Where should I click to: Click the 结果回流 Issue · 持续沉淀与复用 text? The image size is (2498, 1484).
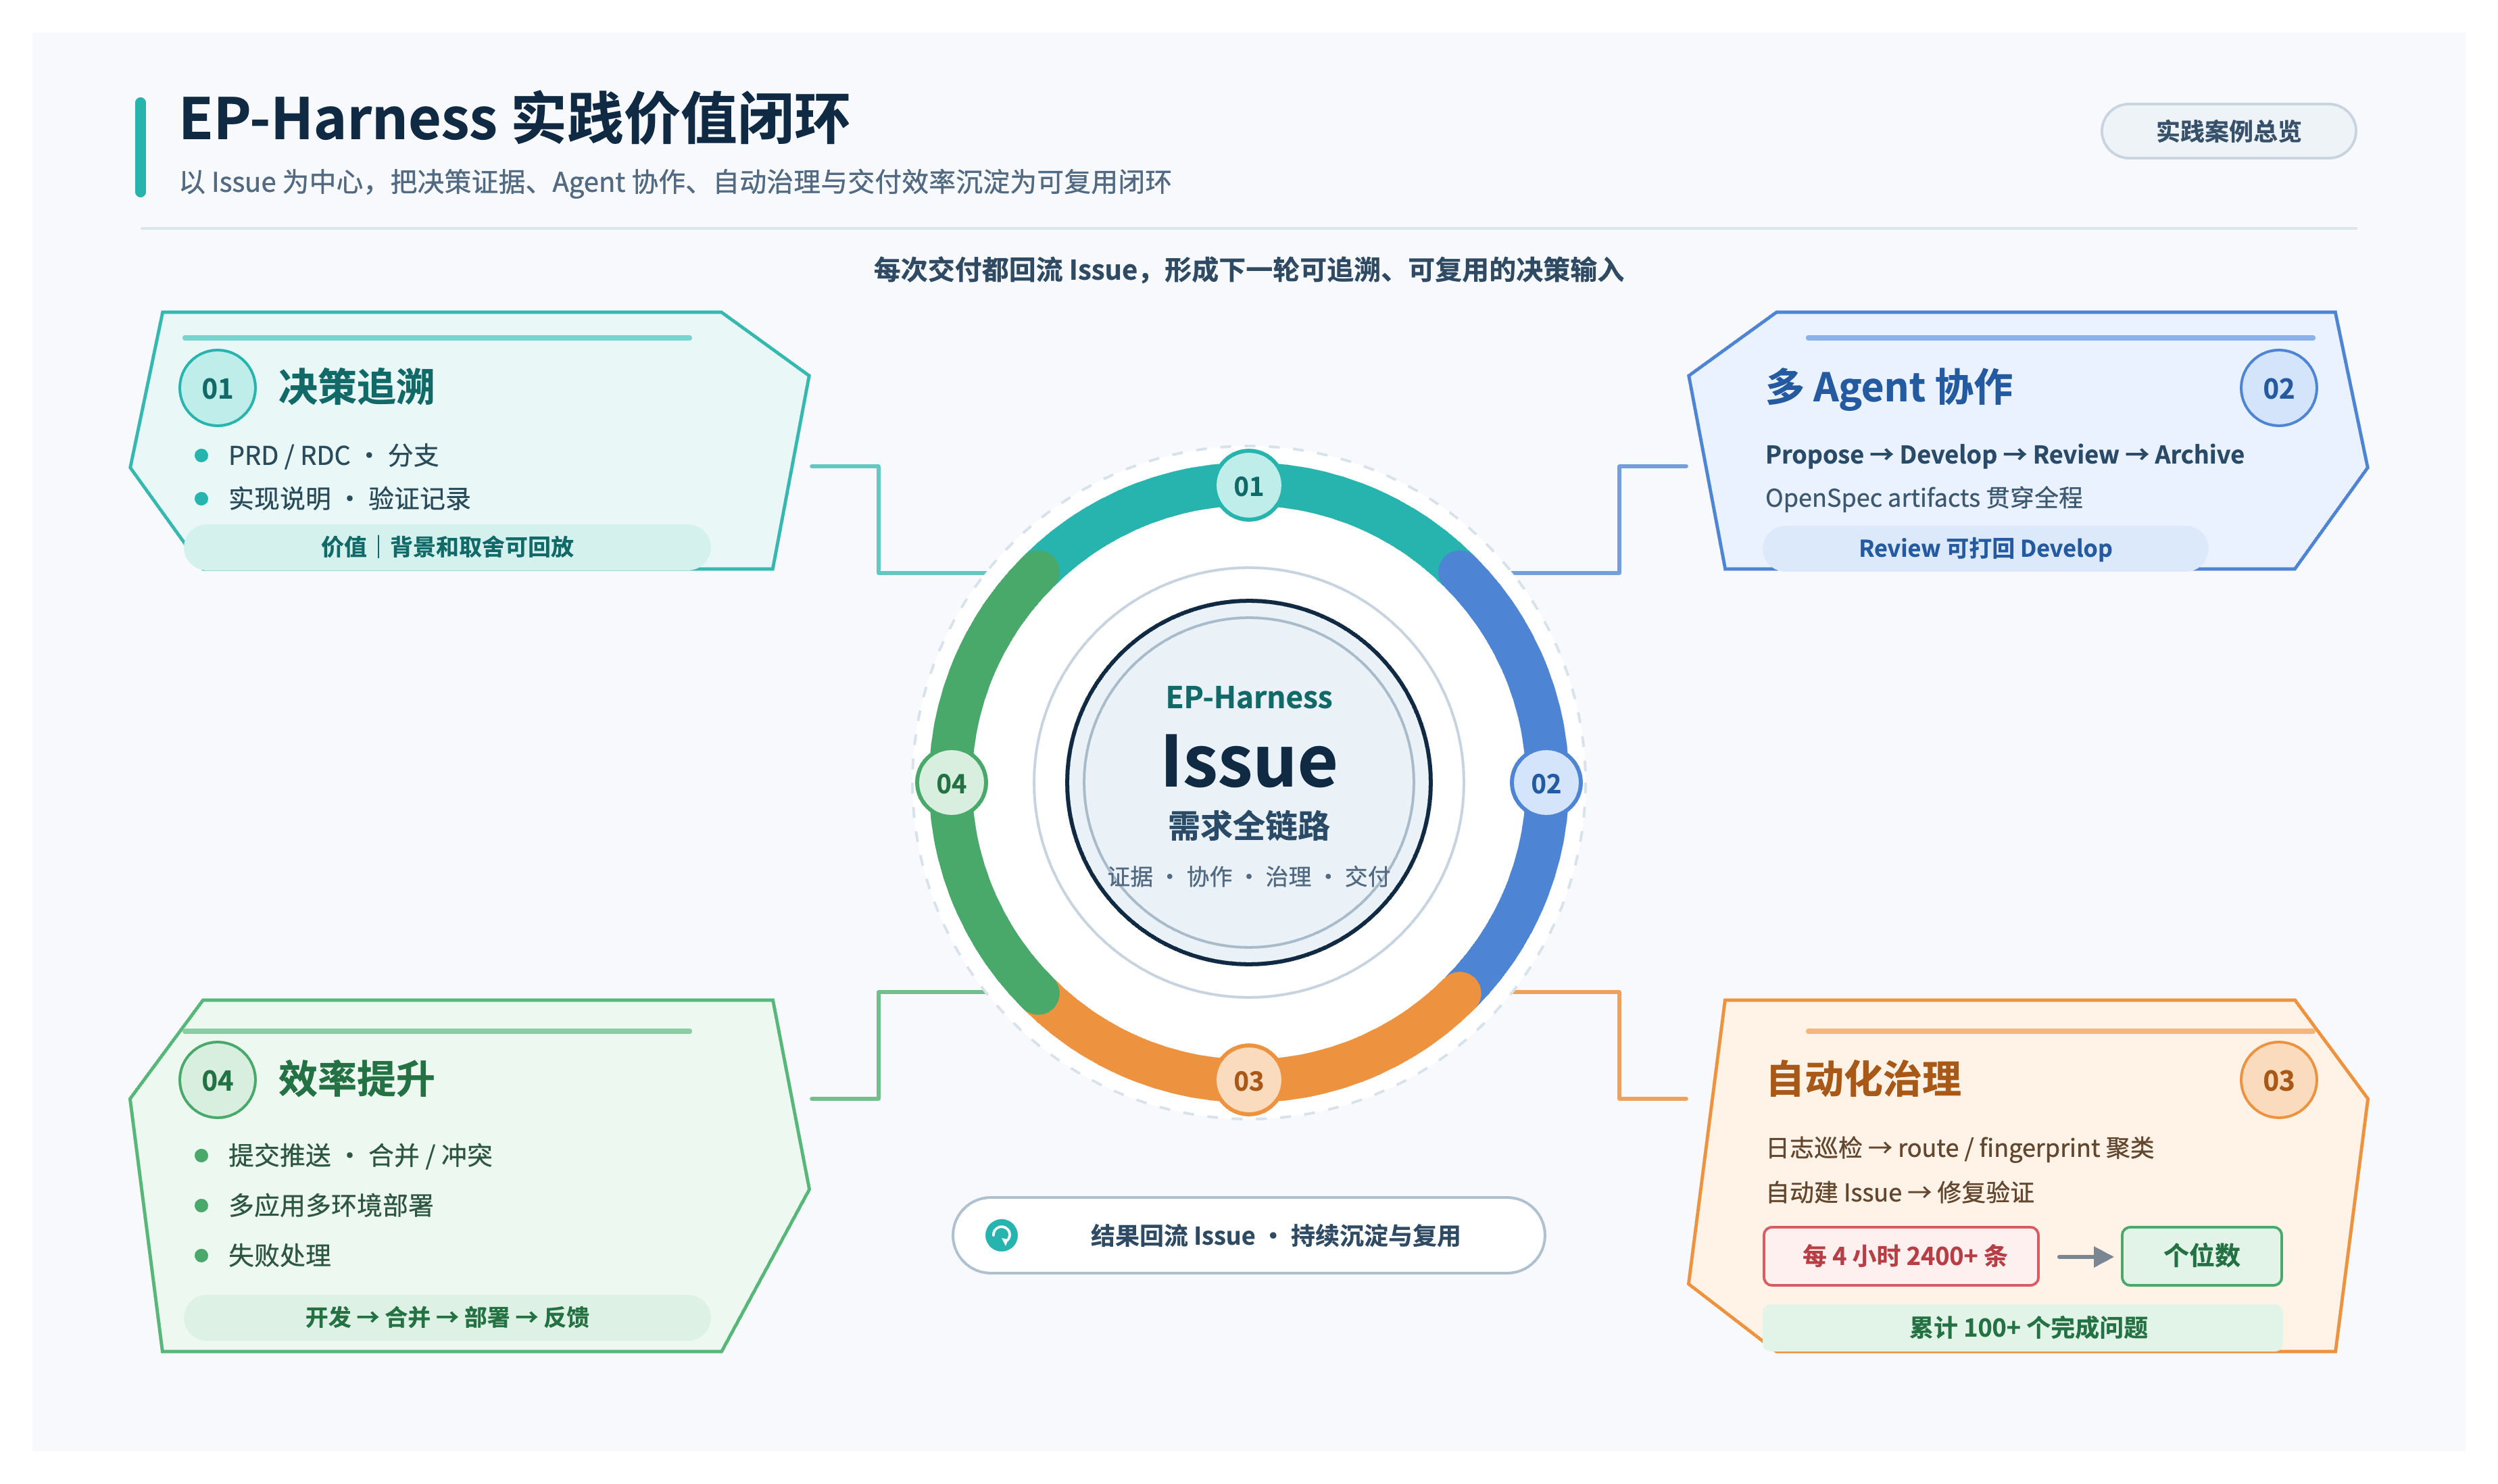tap(1274, 1236)
